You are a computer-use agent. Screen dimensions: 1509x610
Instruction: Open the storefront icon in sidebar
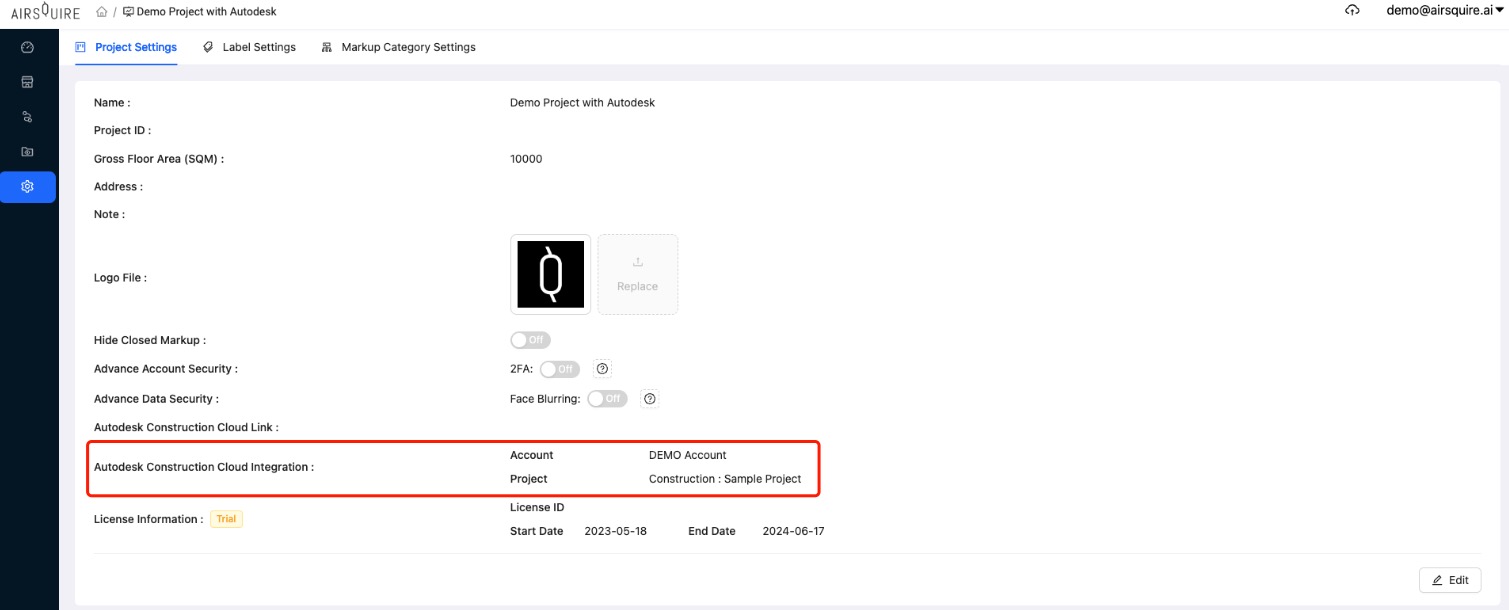[28, 82]
